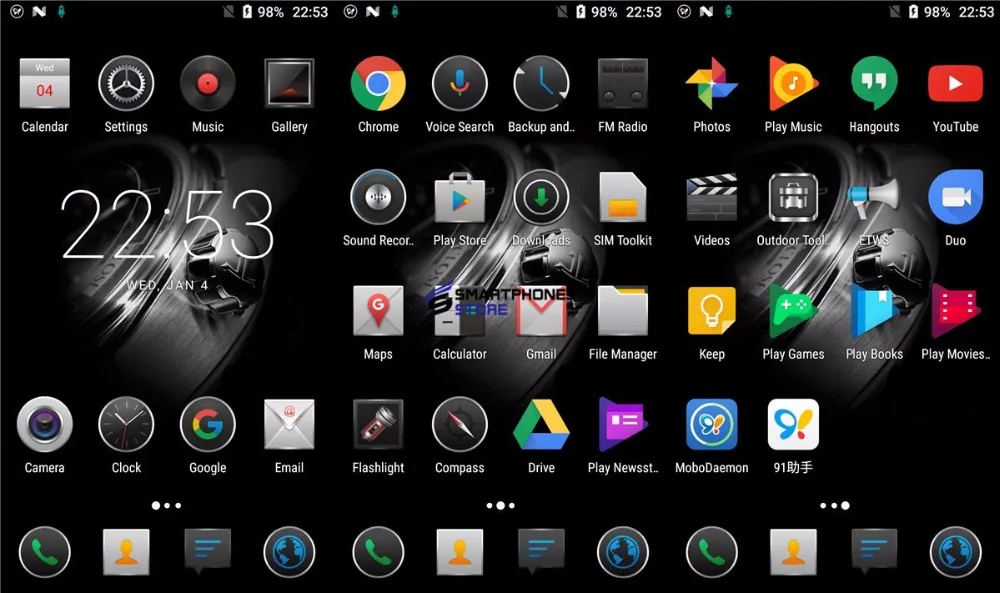Open the Clock app icon
1000x593 pixels.
pyautogui.click(x=126, y=424)
